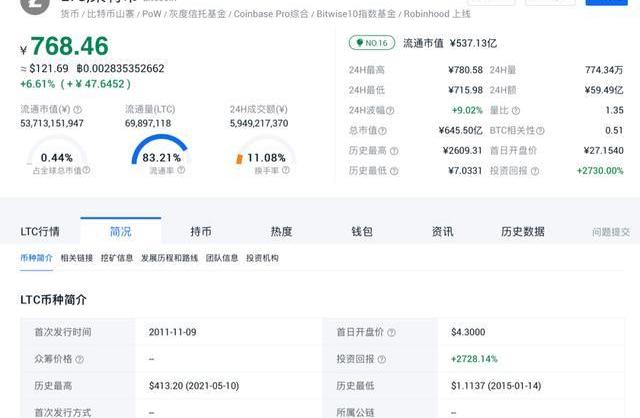Image resolution: width=640 pixels, height=418 pixels.
Task: Click the 灰度信托基金 category tag
Action: click(x=198, y=14)
